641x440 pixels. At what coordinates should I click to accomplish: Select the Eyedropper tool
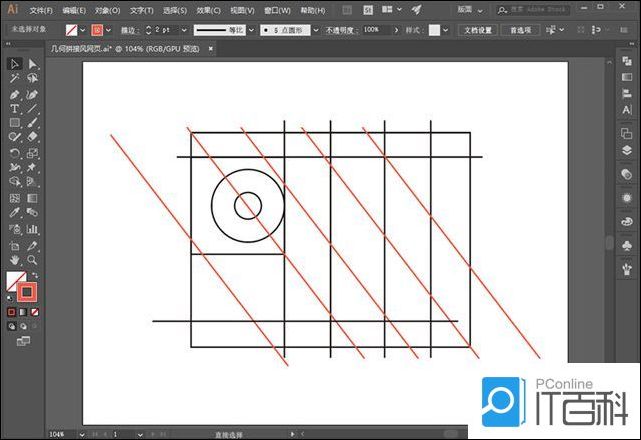15,212
